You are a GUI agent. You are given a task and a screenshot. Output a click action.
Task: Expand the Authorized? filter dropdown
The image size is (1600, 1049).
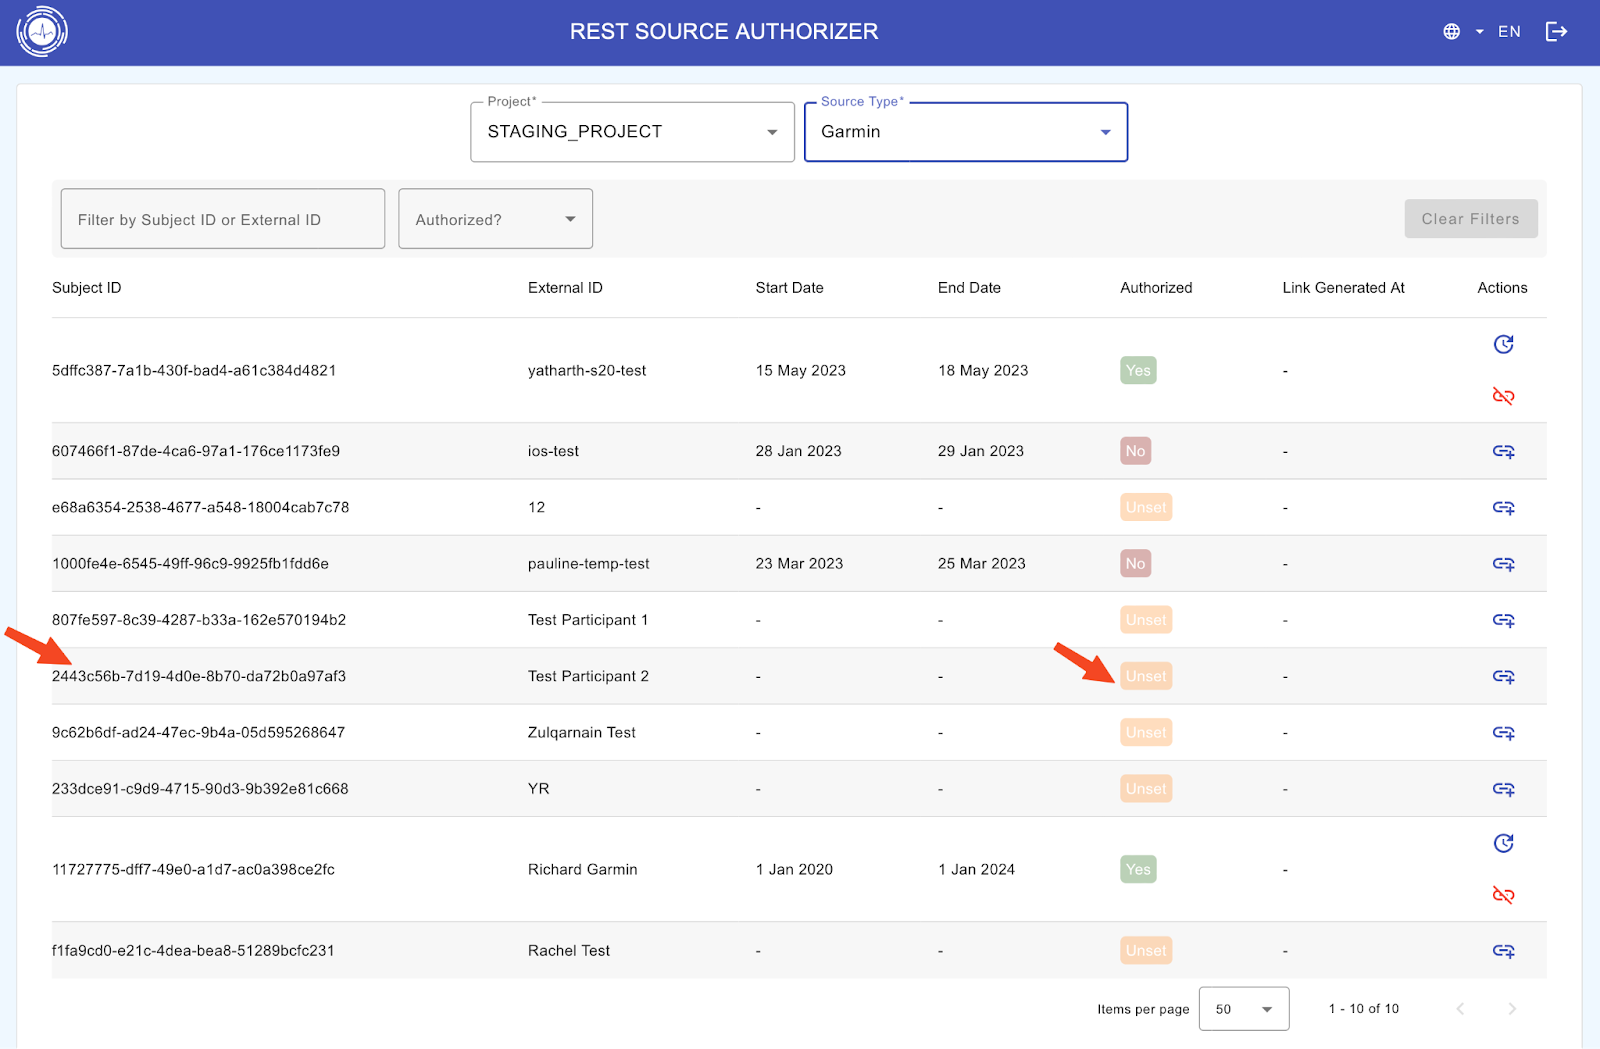[495, 219]
